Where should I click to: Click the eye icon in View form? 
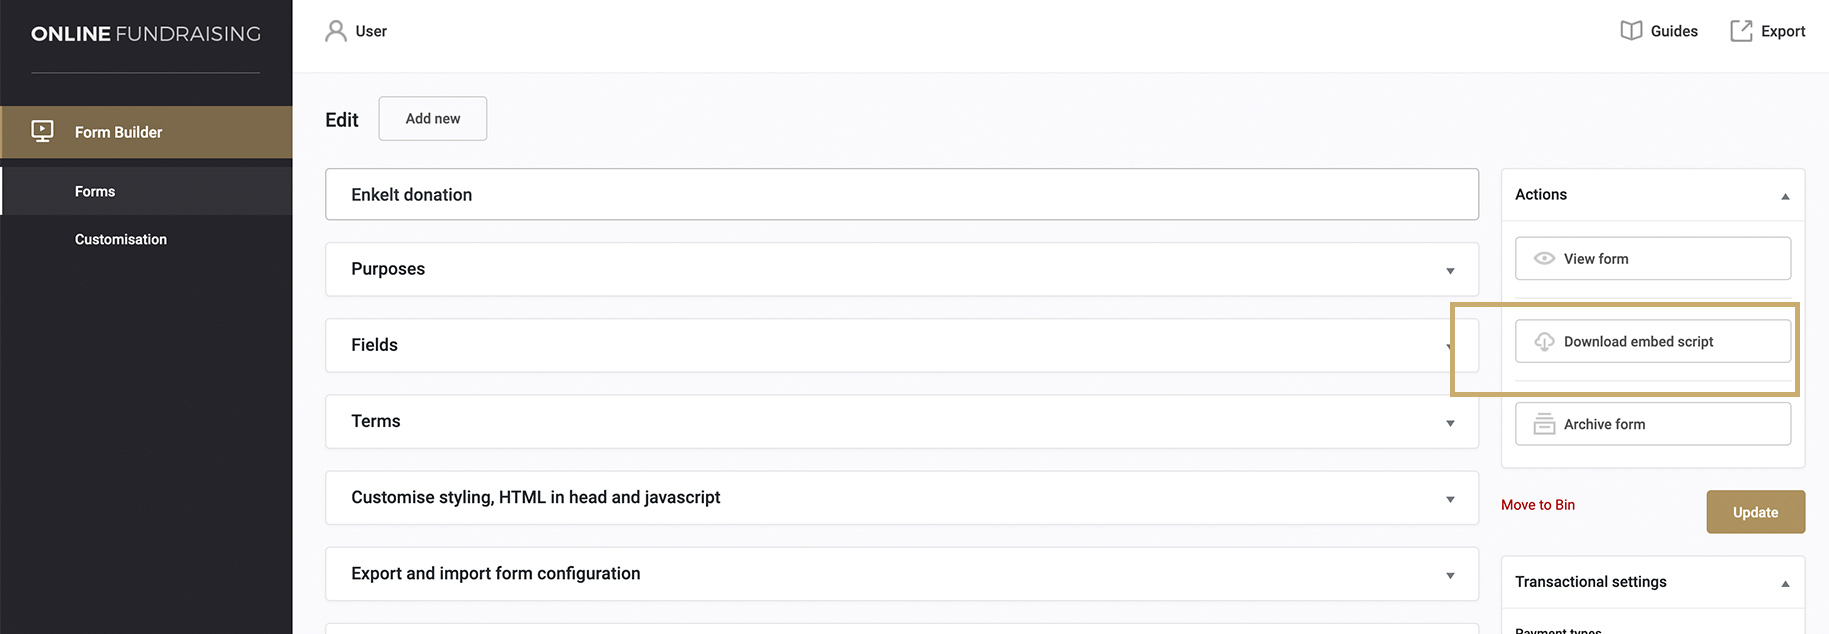(x=1544, y=258)
